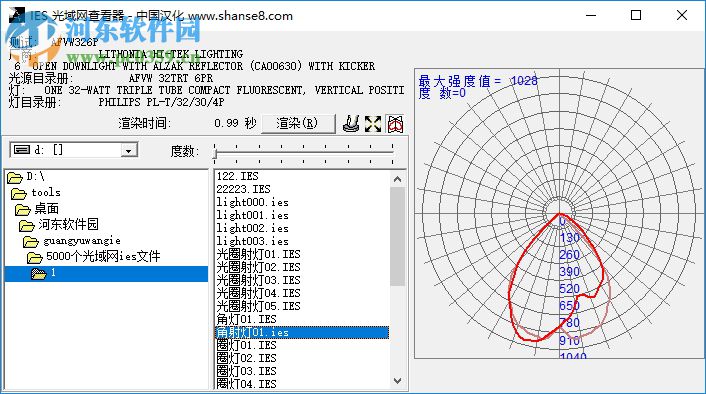Viewport: 706px width, 394px height.
Task: Select file light001.ies
Action: pos(253,215)
